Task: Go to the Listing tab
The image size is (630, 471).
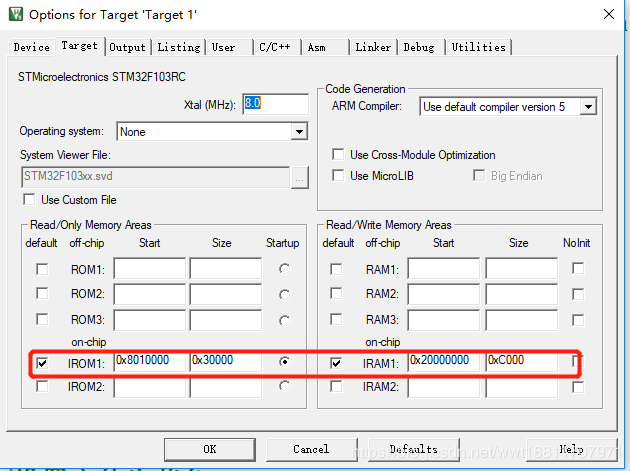Action: 179,47
